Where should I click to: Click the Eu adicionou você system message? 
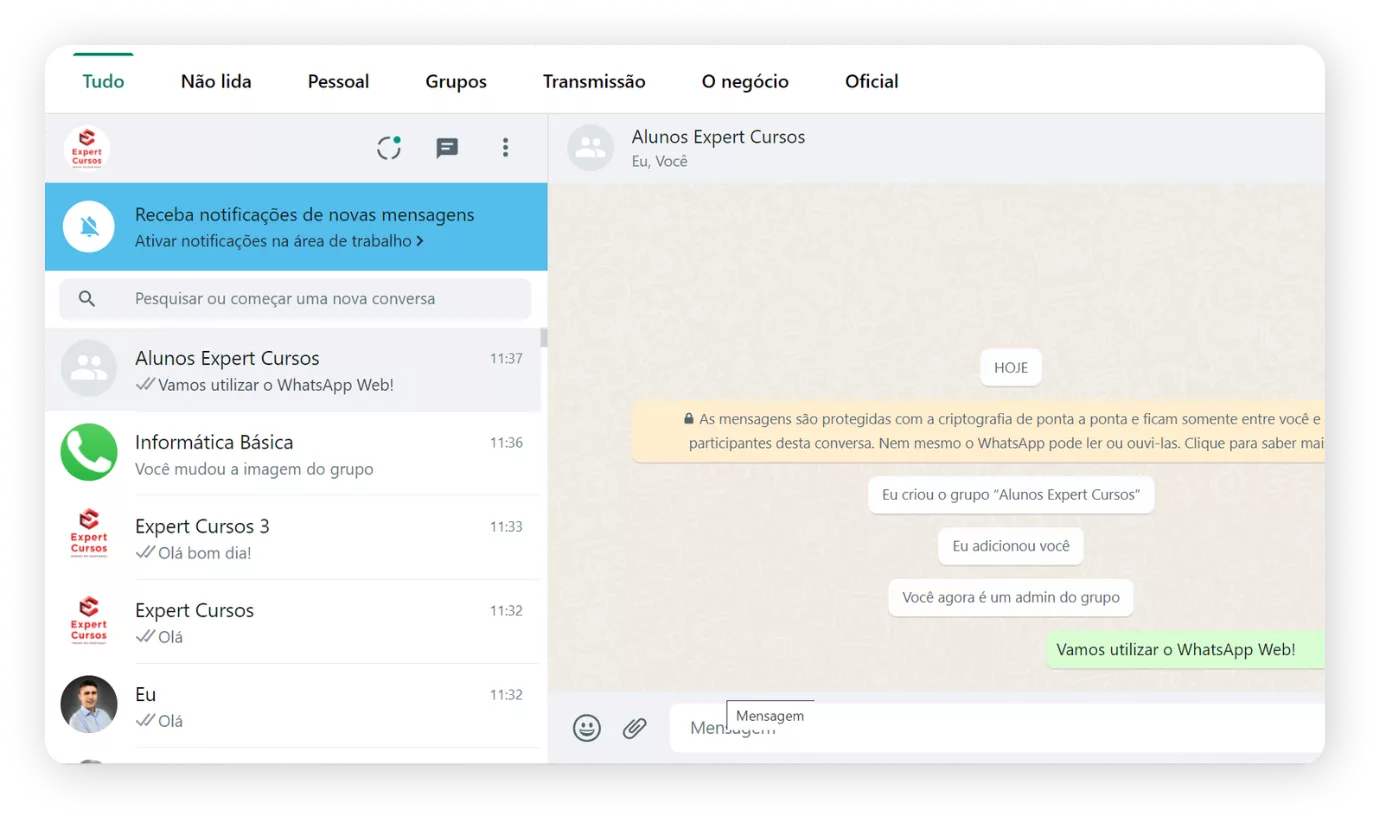pyautogui.click(x=1011, y=546)
